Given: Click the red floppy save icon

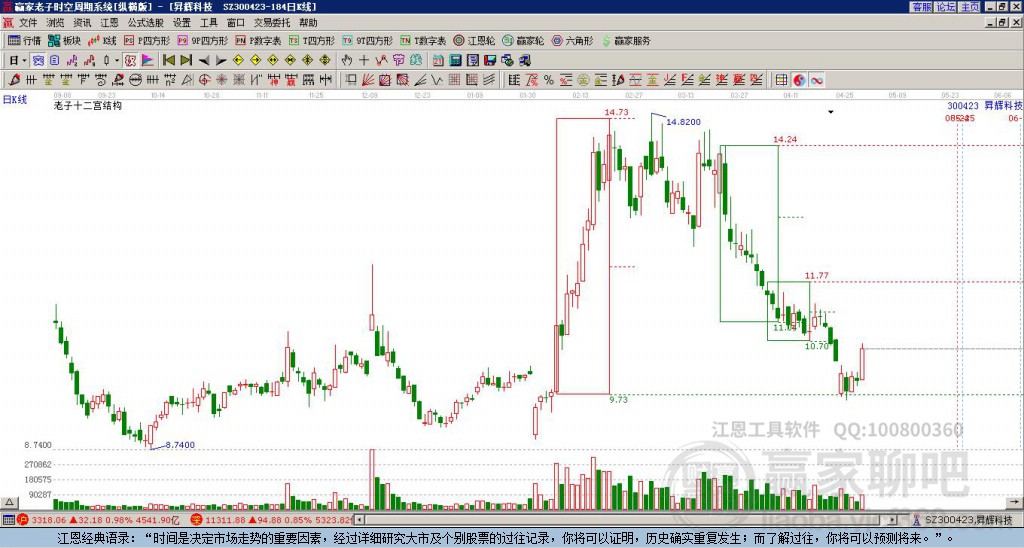Looking at the screenshot, I should click(490, 61).
